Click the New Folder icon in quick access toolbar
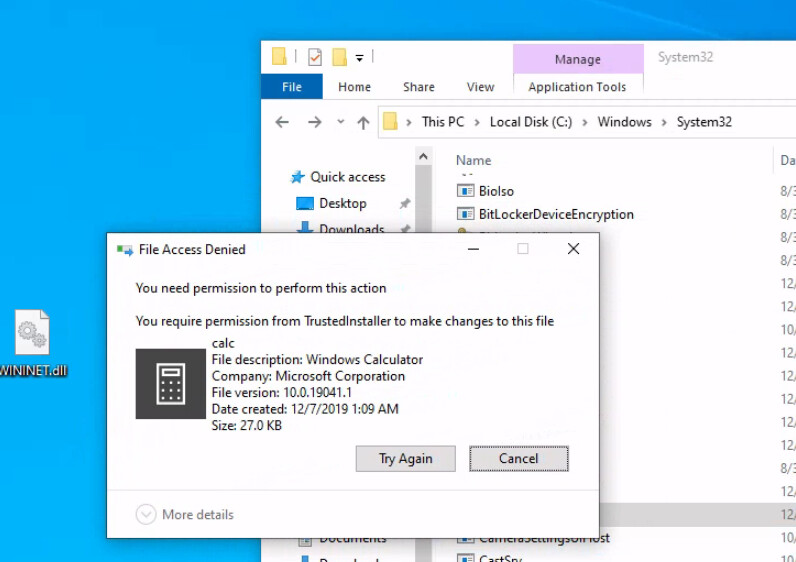Image resolution: width=796 pixels, height=562 pixels. [x=340, y=57]
